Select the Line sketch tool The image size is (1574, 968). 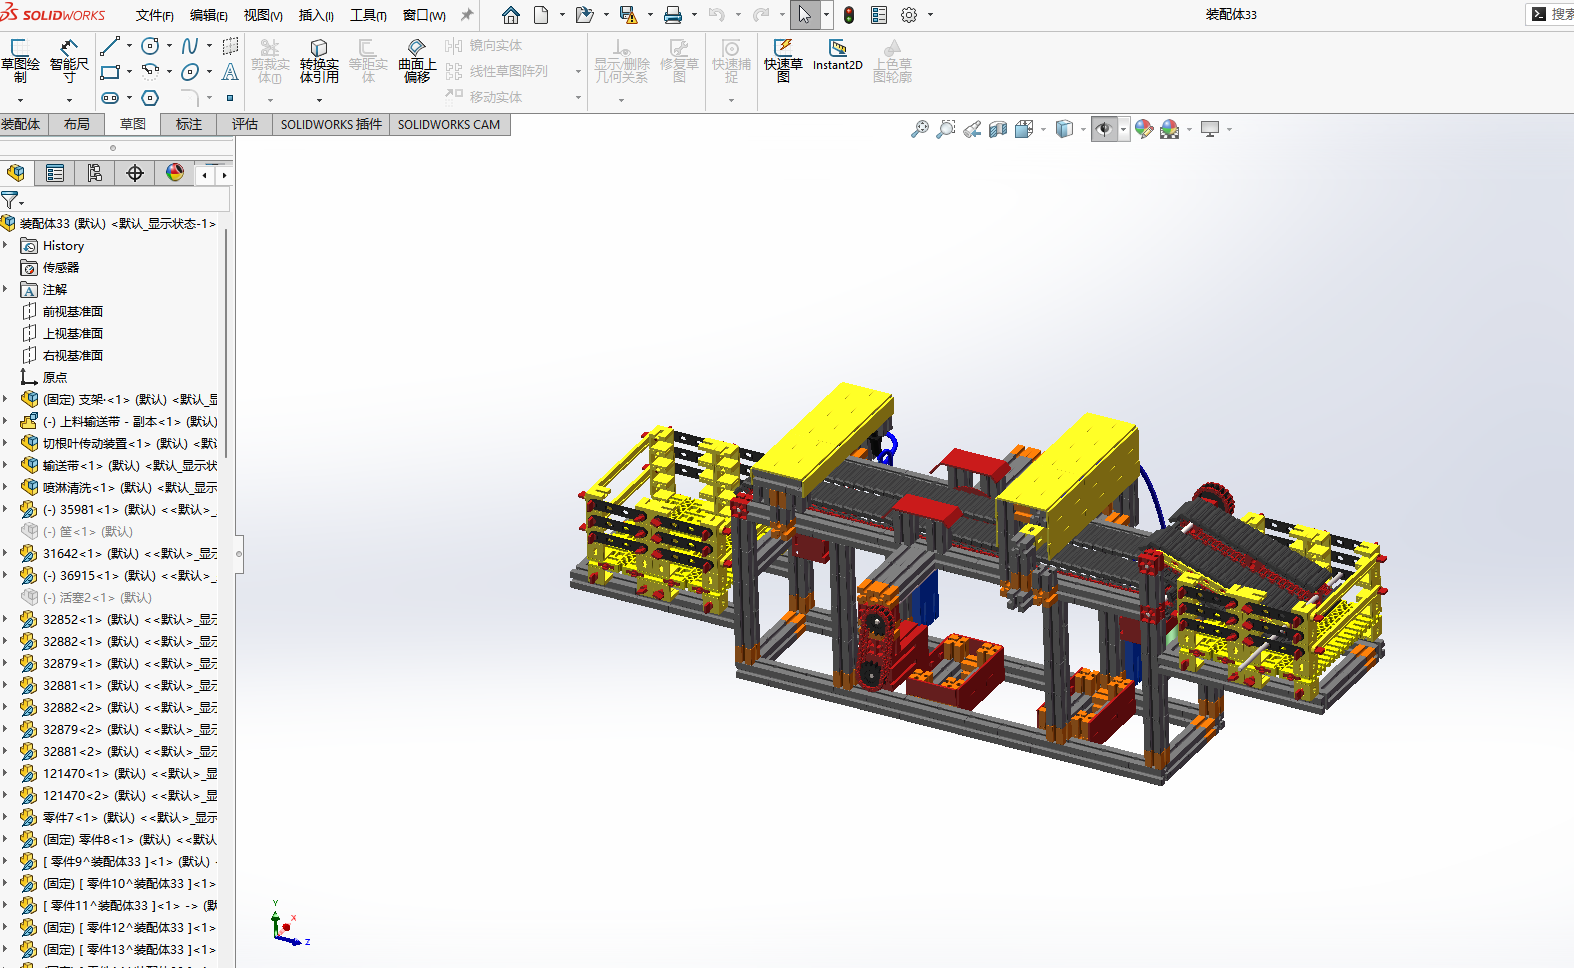pos(110,46)
